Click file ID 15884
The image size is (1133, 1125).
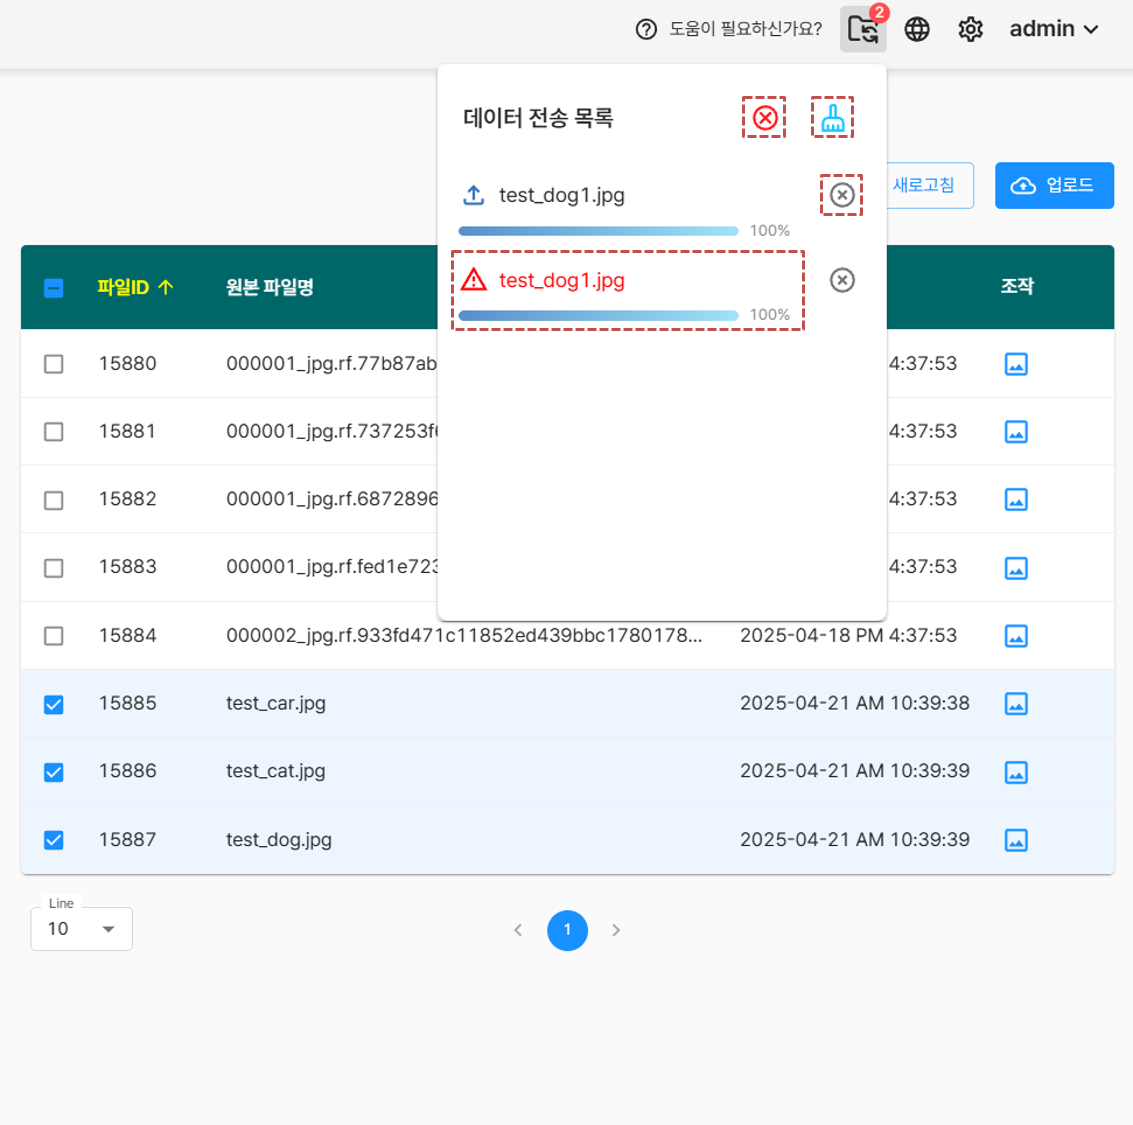click(127, 636)
